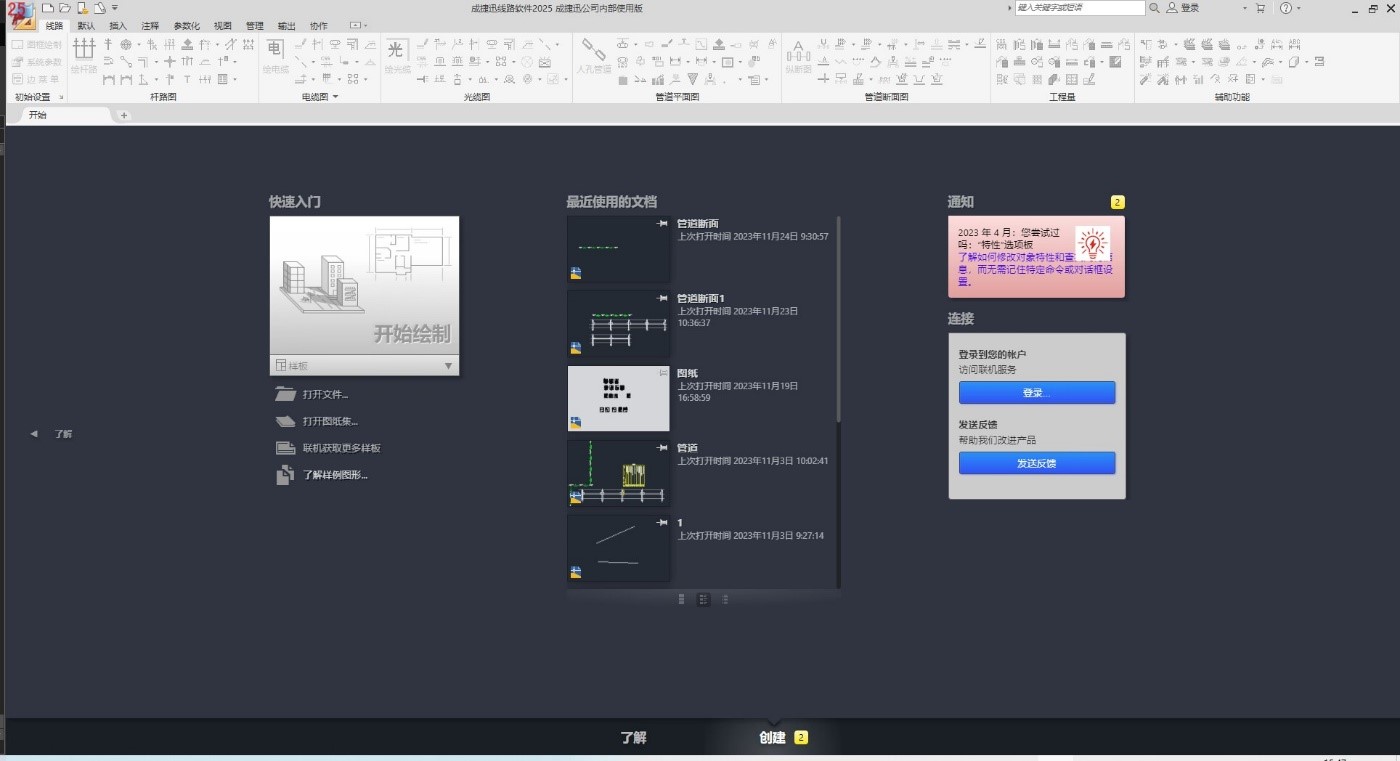Switch to the 注释 ribbon tab
The image size is (1400, 761).
pyautogui.click(x=150, y=26)
